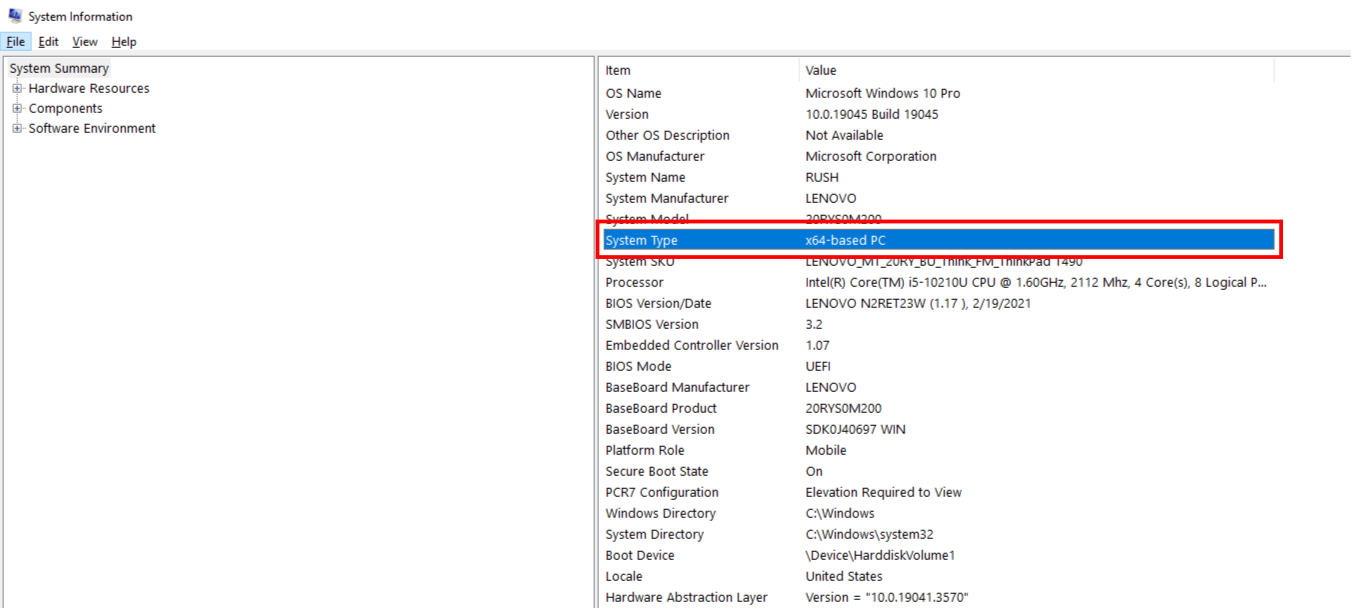The width and height of the screenshot is (1352, 608).
Task: Click the value Mobile
Action: coord(826,450)
